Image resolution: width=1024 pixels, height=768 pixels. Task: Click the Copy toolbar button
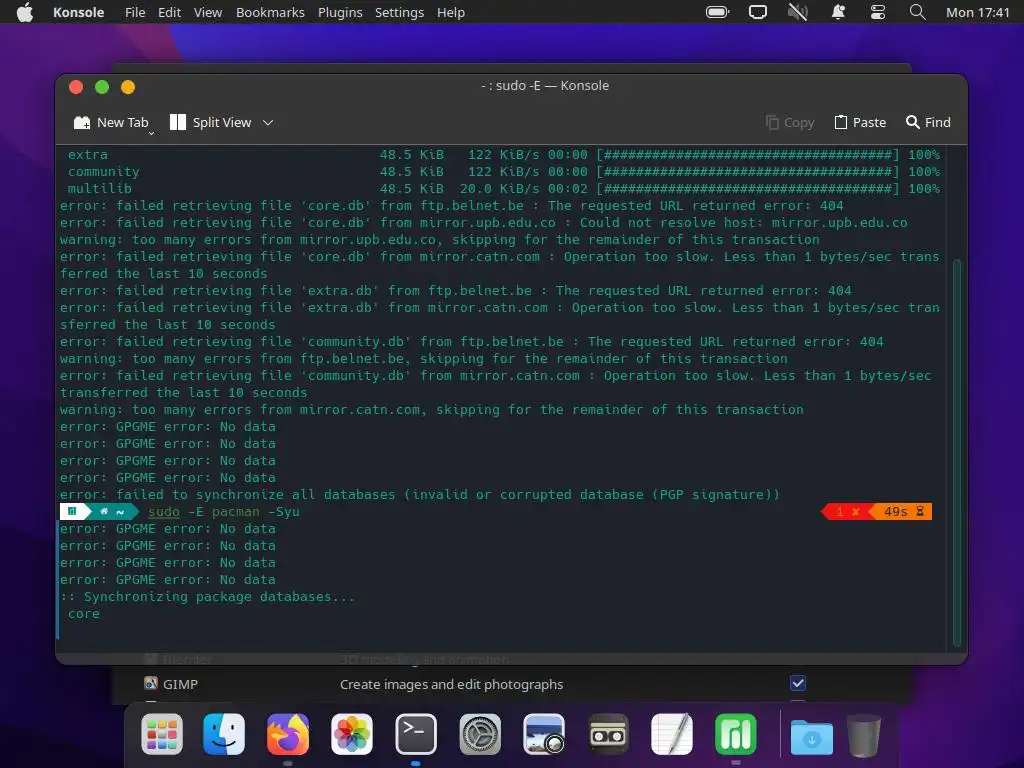[x=790, y=122]
